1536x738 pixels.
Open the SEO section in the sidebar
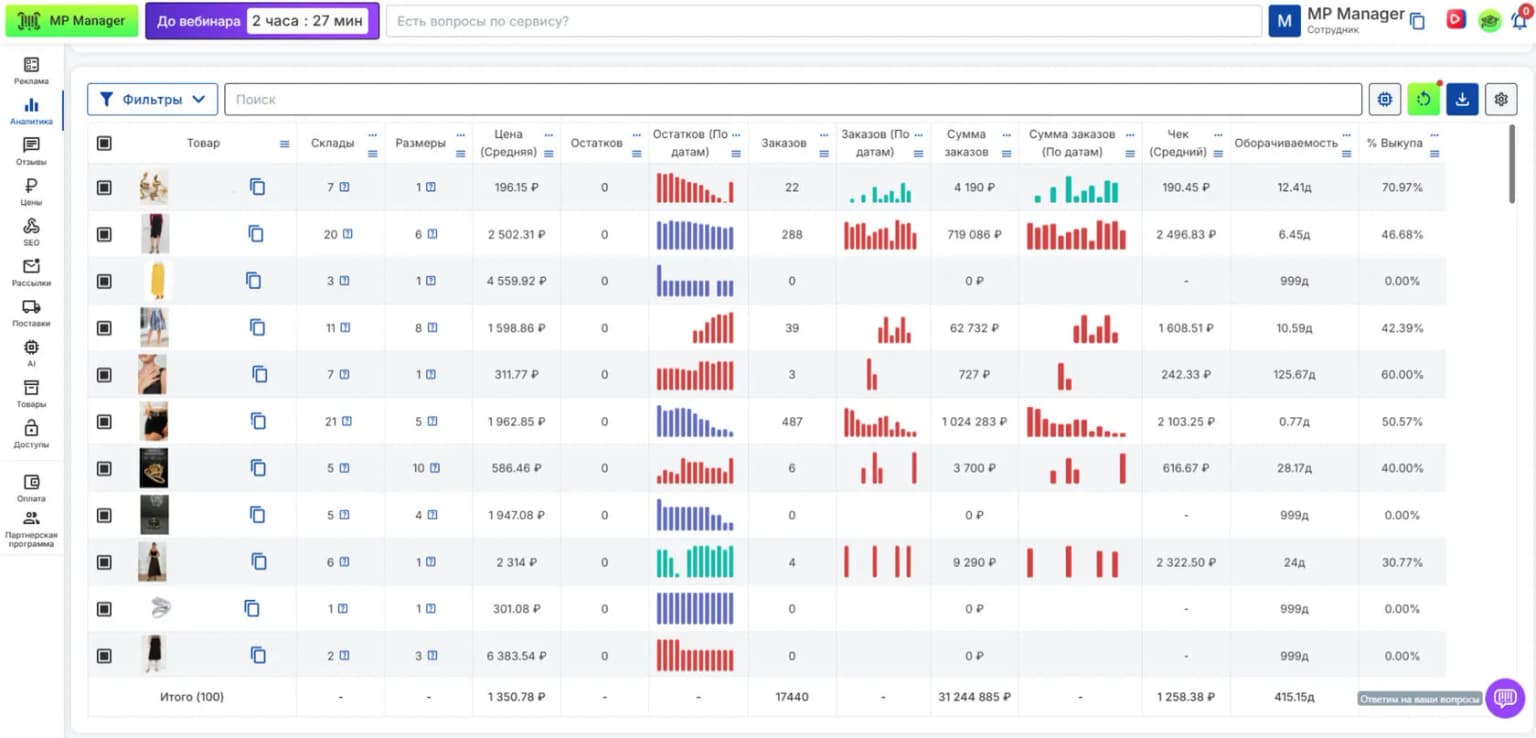(x=31, y=232)
